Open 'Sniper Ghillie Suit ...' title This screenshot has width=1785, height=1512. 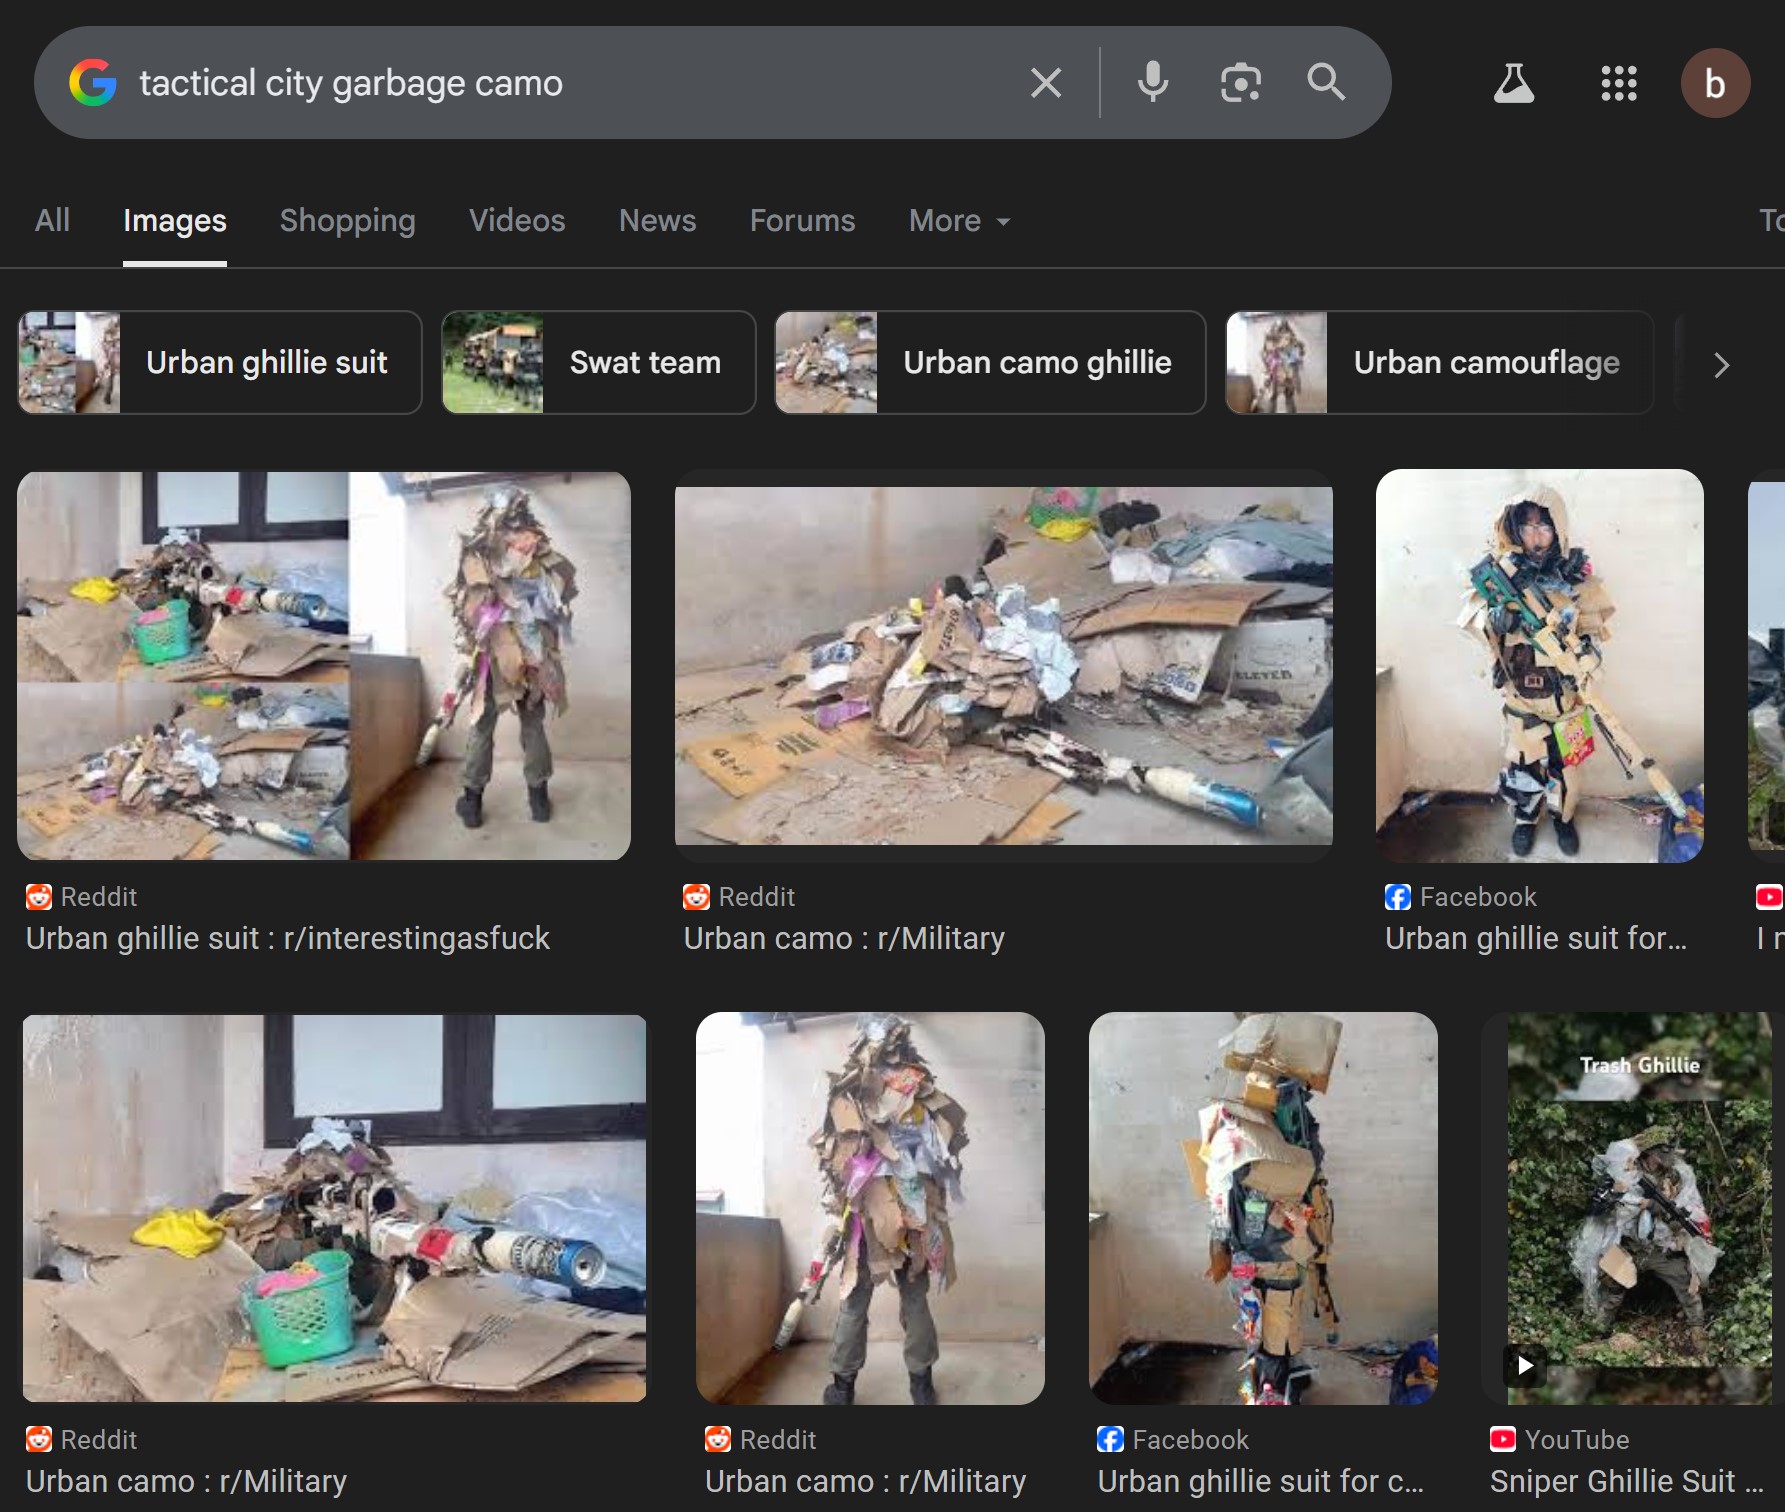coord(1626,1481)
